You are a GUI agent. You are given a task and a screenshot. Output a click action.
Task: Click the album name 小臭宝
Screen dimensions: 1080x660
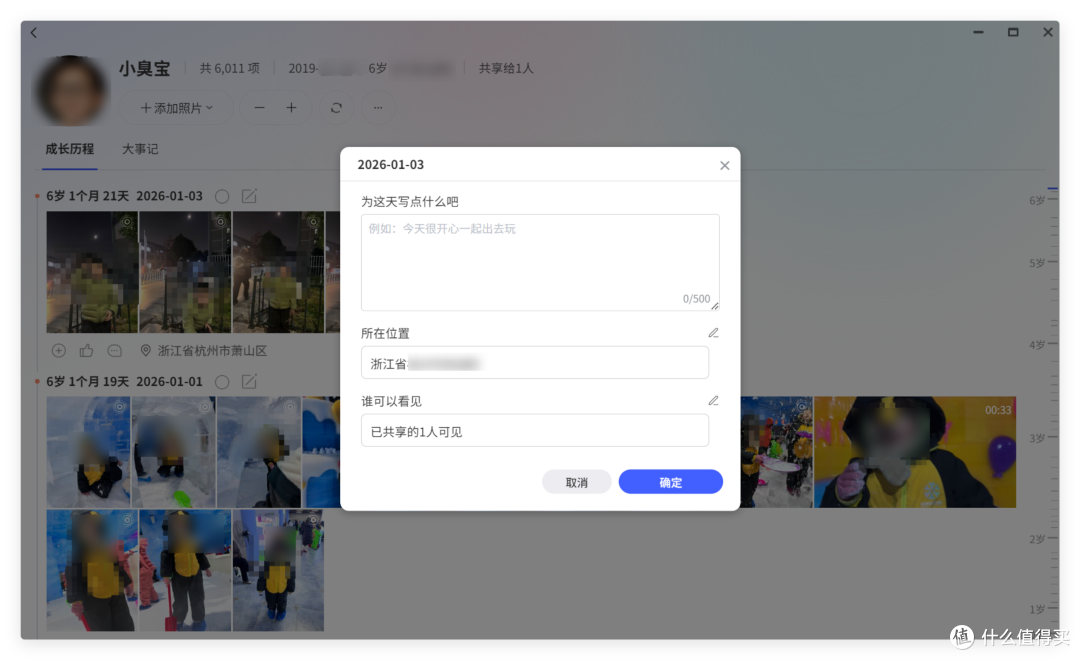[x=144, y=68]
